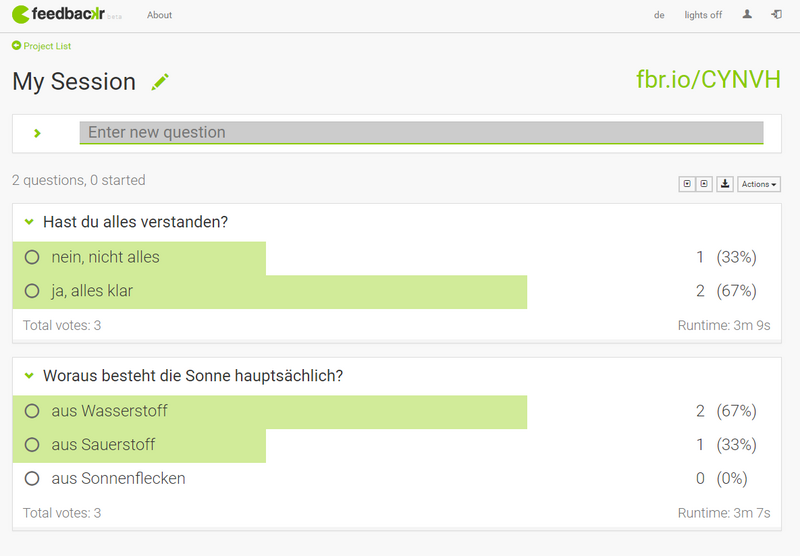Click the login arrow icon in header
This screenshot has width=800, height=556.
click(x=776, y=15)
